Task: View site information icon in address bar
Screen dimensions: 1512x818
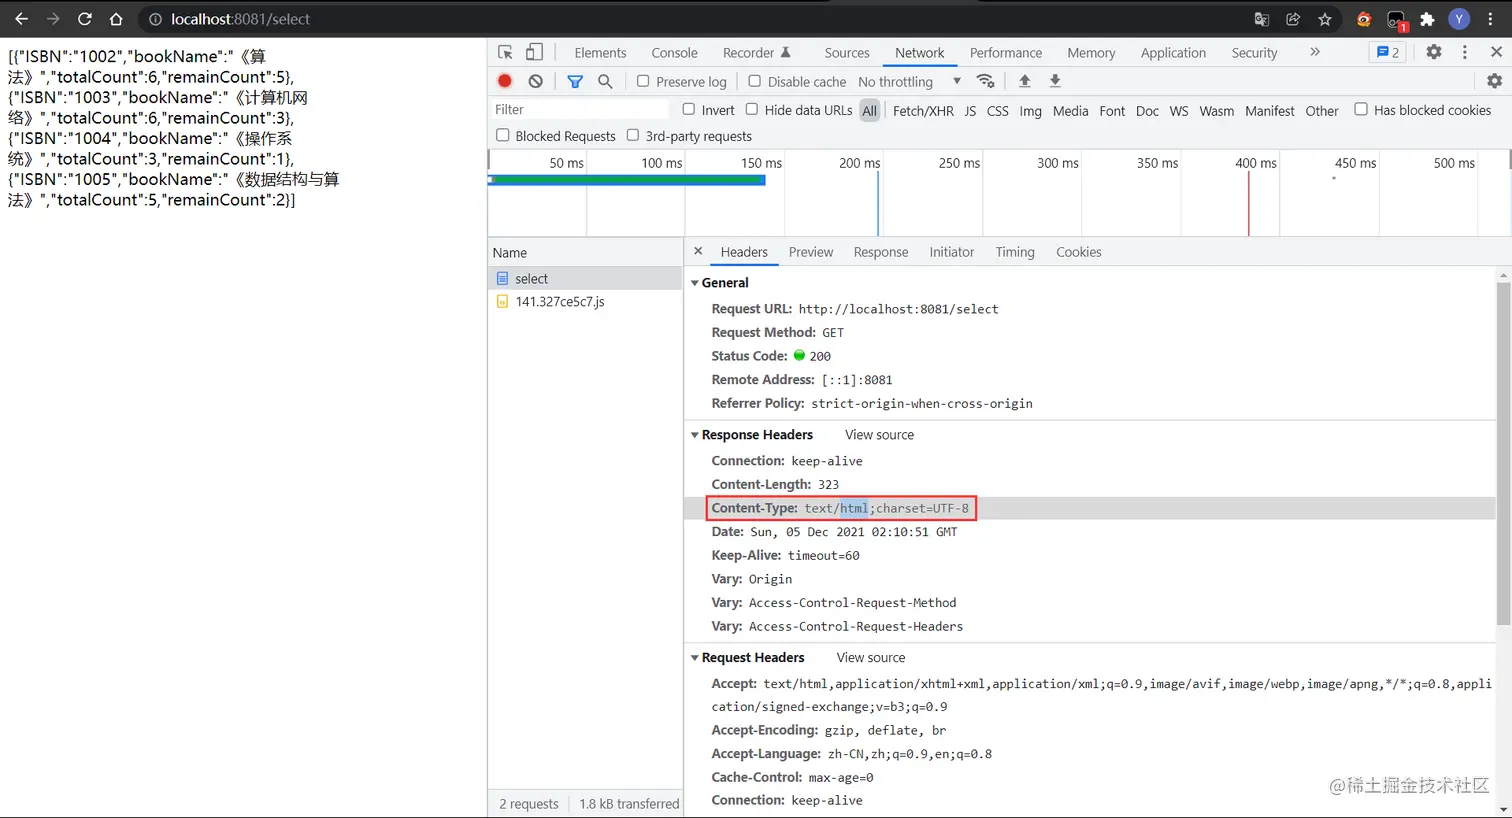Action: coord(155,19)
